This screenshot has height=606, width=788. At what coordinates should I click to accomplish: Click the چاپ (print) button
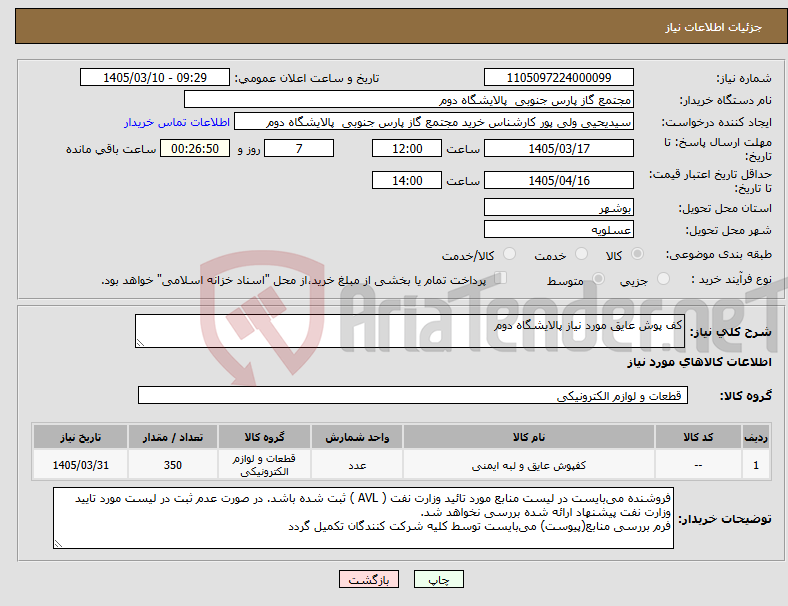(x=438, y=579)
